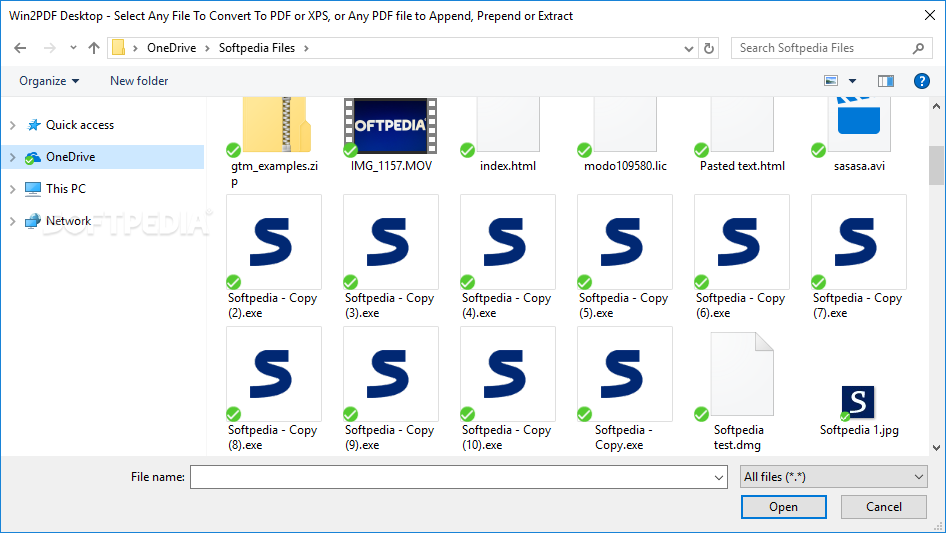
Task: Select Softpedia - Copy (8).exe
Action: pyautogui.click(x=274, y=389)
